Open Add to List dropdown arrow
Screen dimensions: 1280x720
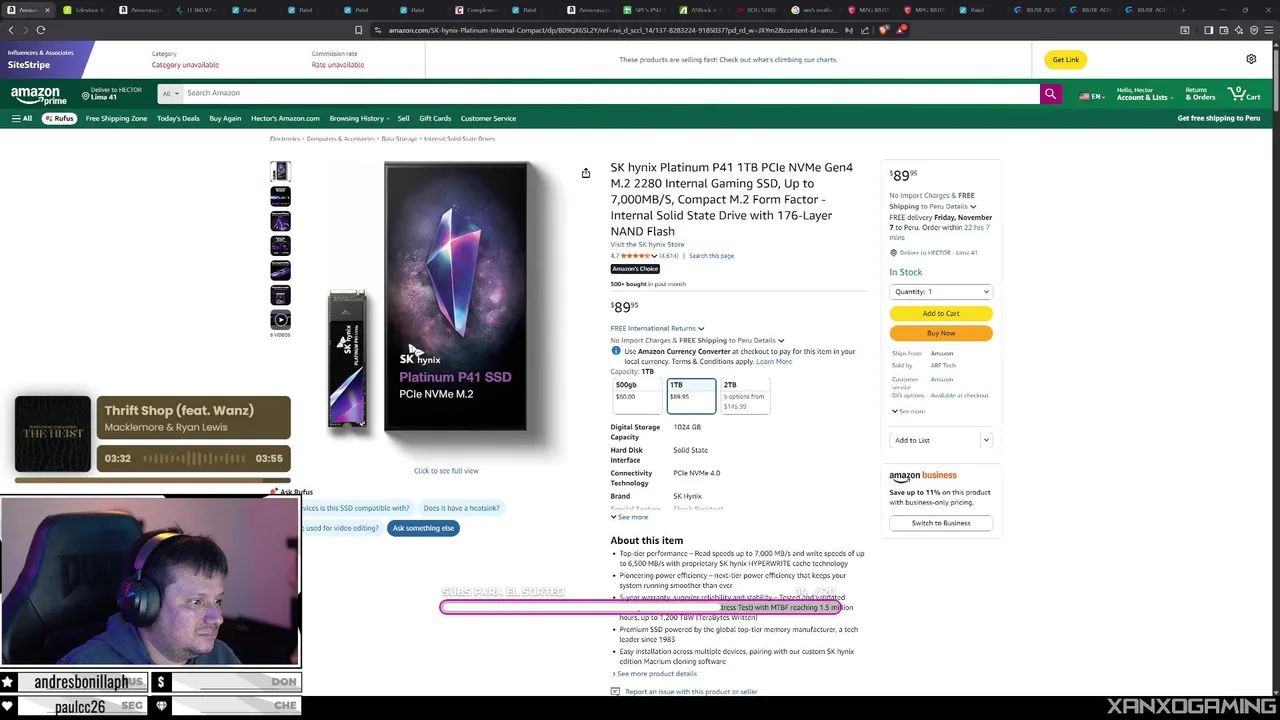986,440
